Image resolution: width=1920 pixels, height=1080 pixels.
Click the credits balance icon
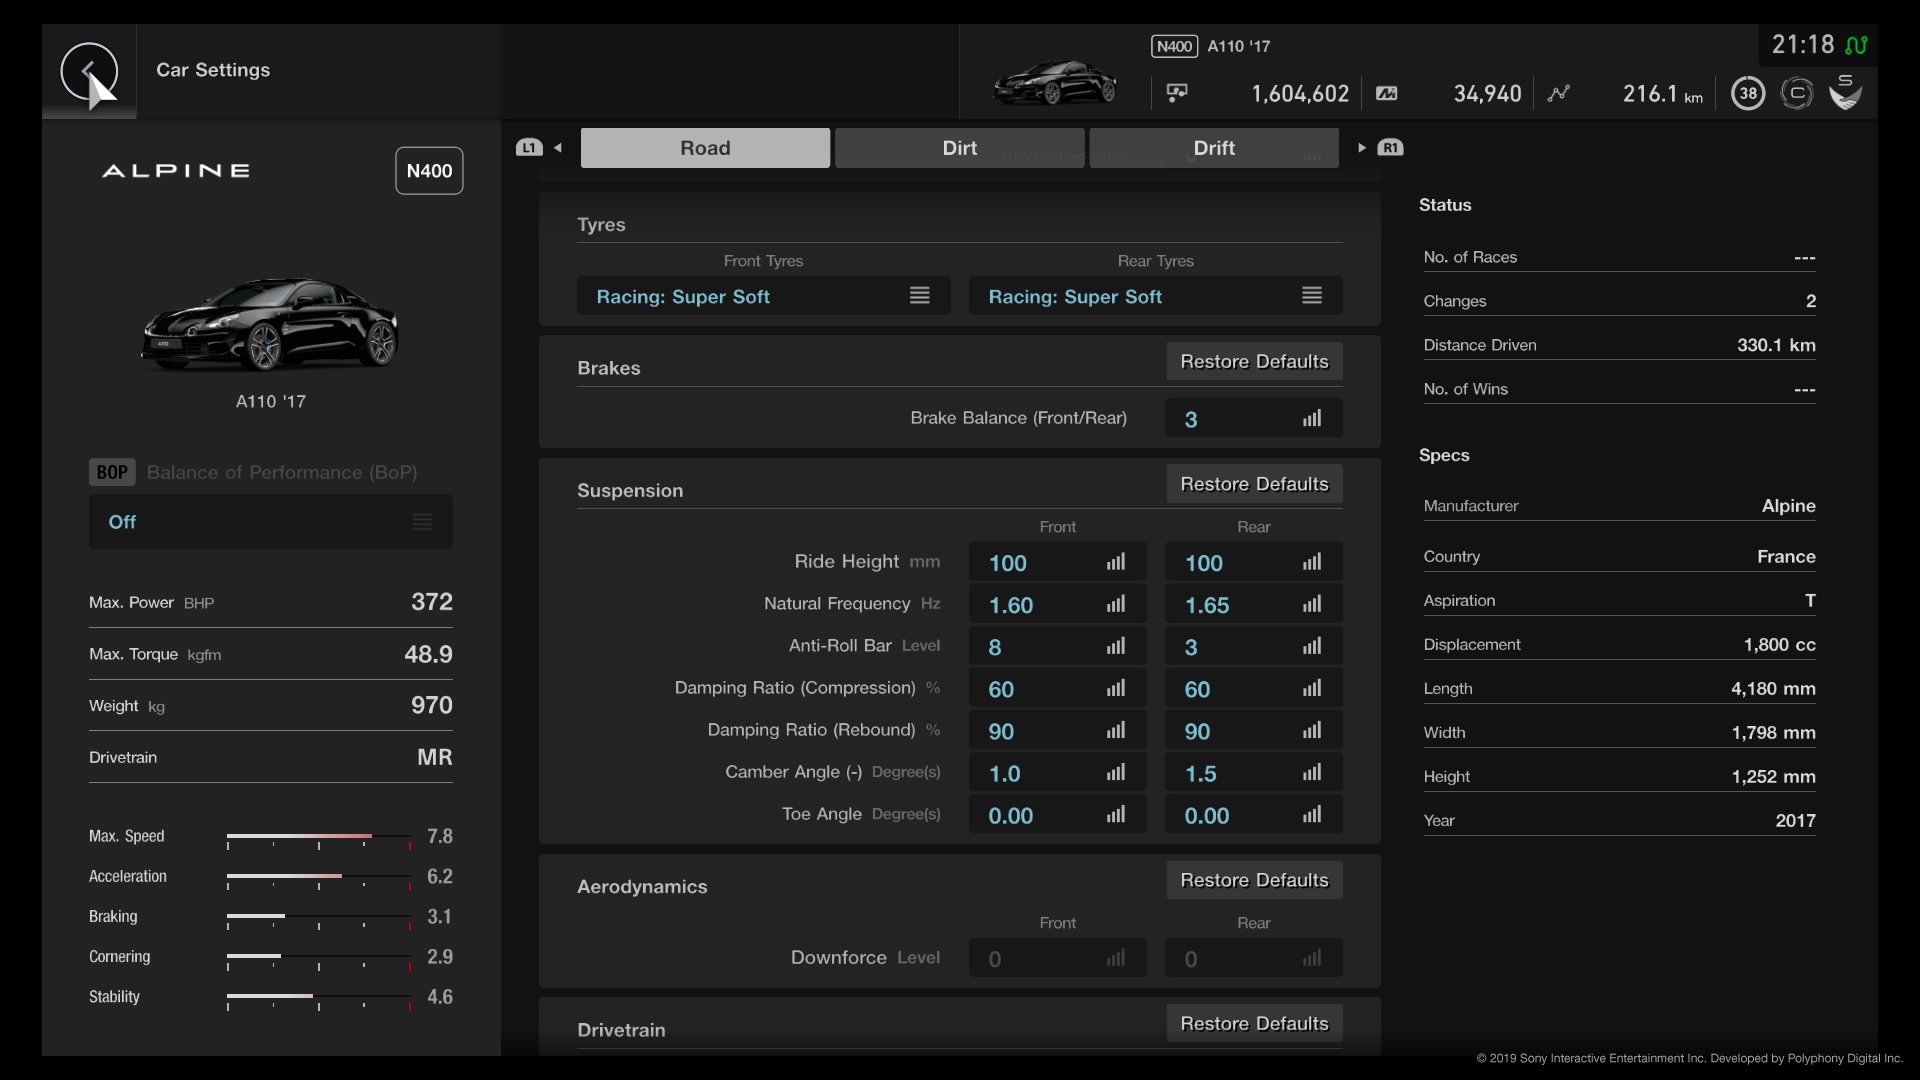1177,92
